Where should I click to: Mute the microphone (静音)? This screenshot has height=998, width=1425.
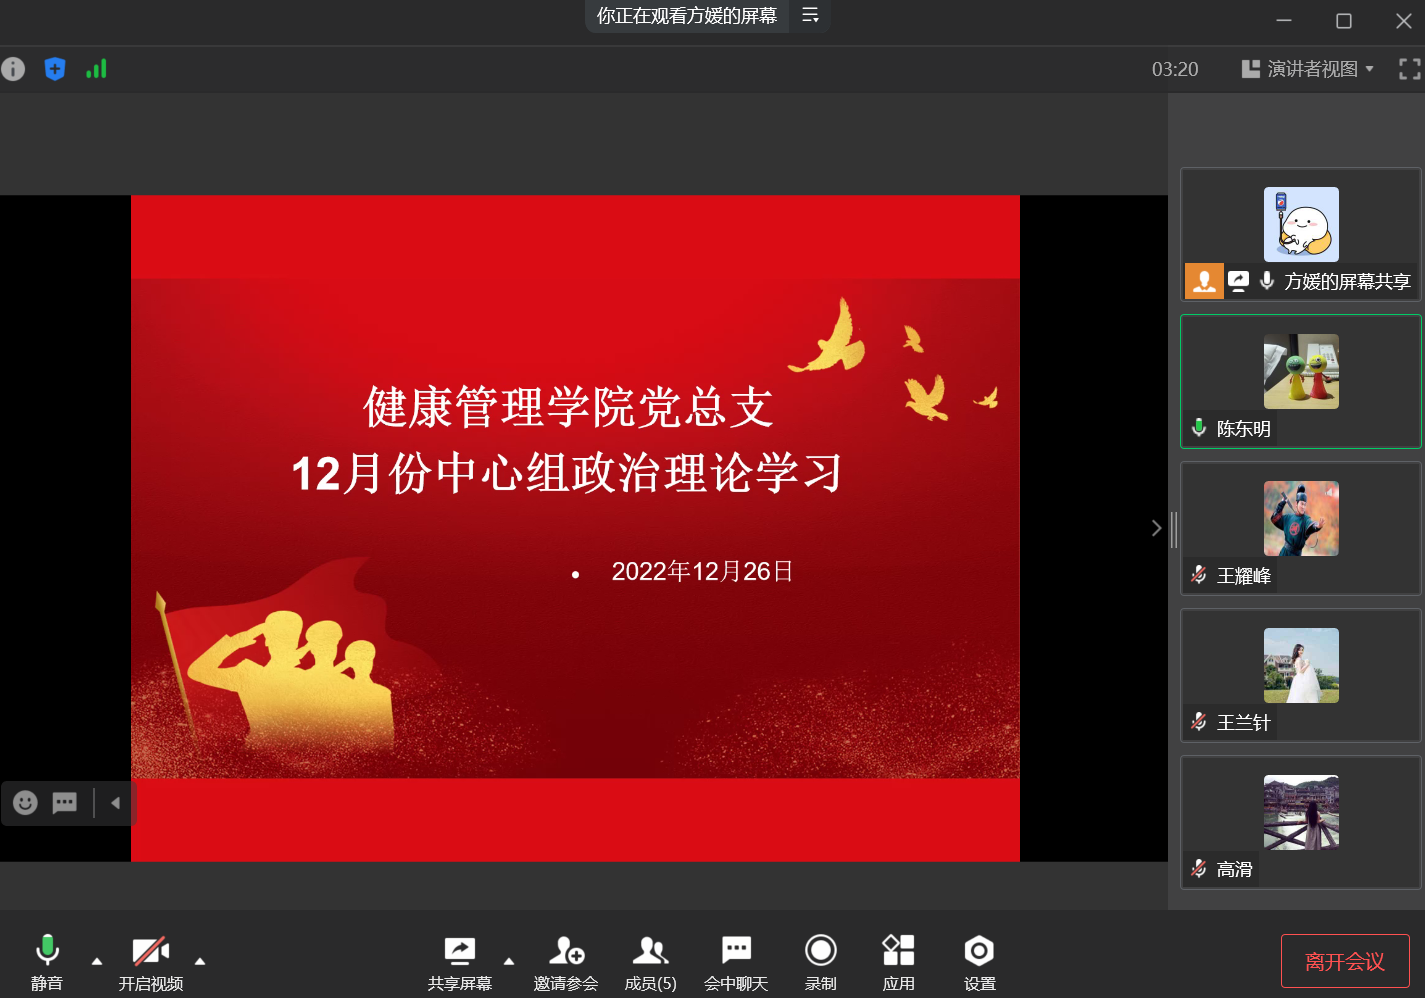point(47,962)
